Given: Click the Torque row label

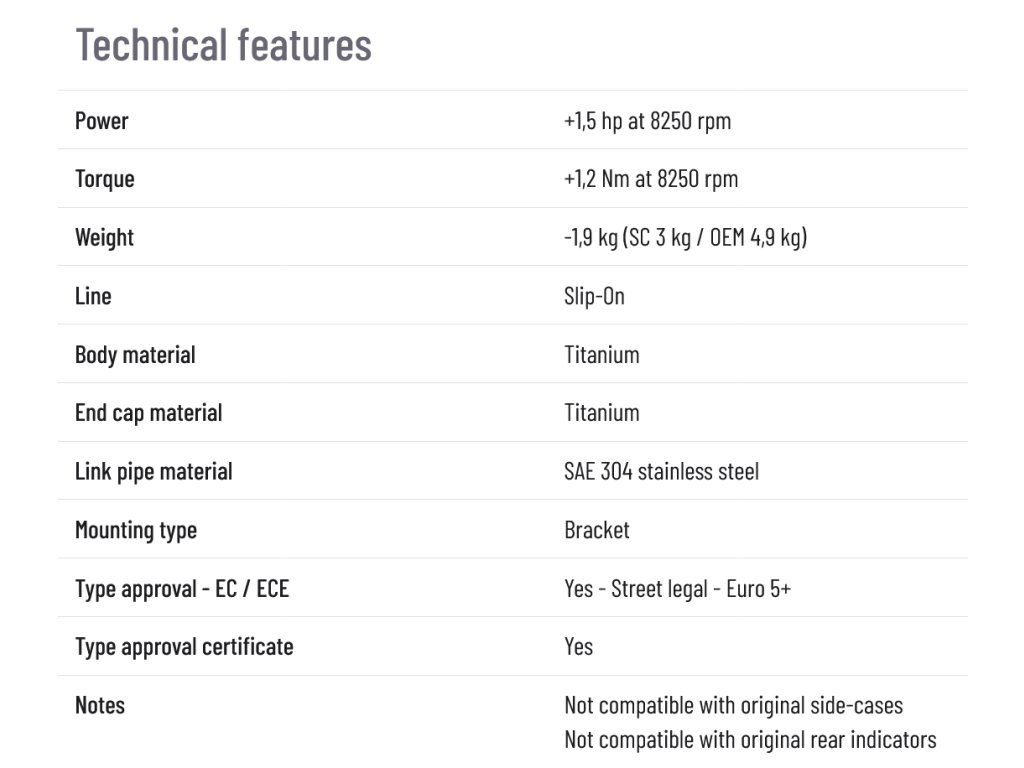Looking at the screenshot, I should (104, 179).
